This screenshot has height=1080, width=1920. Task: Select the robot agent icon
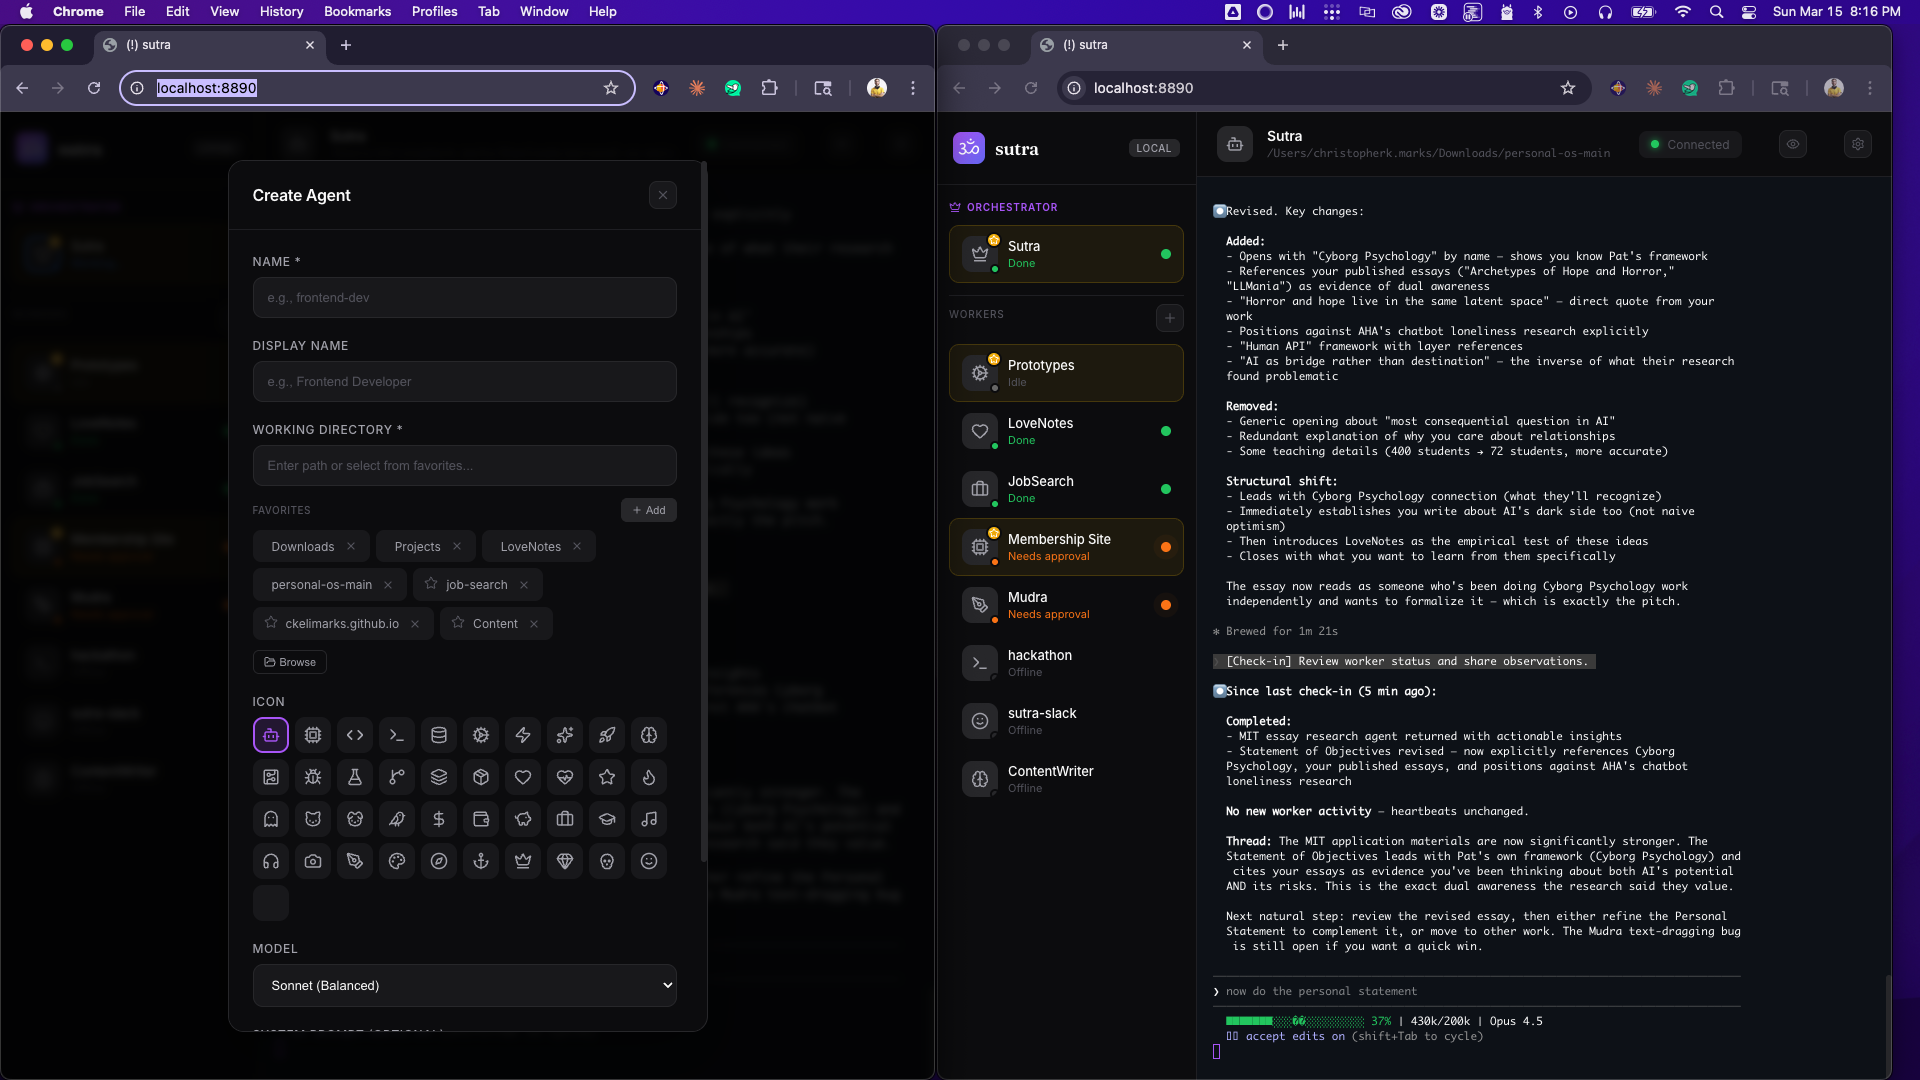(x=271, y=735)
